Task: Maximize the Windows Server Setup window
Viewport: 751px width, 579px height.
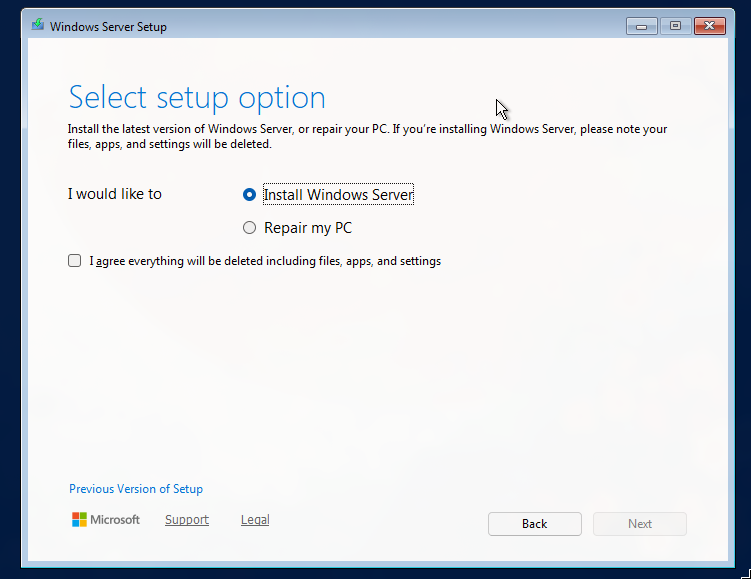Action: (675, 26)
